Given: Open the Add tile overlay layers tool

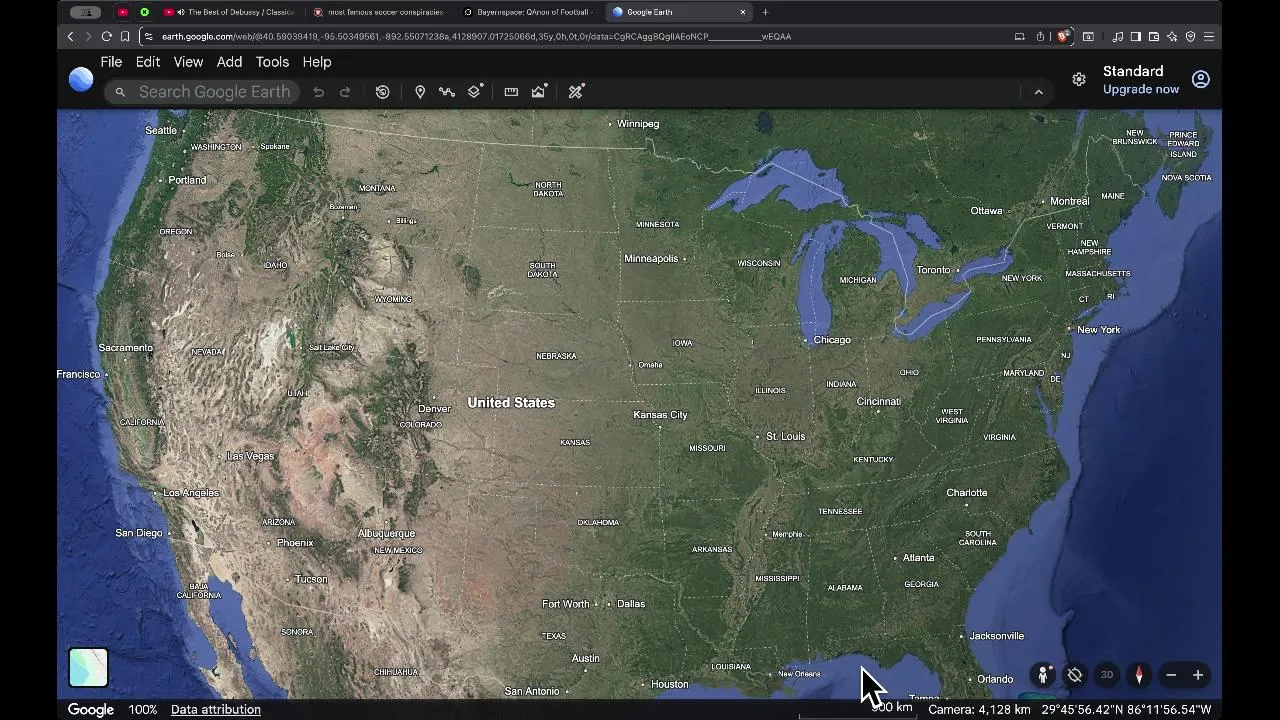Looking at the screenshot, I should click(475, 92).
